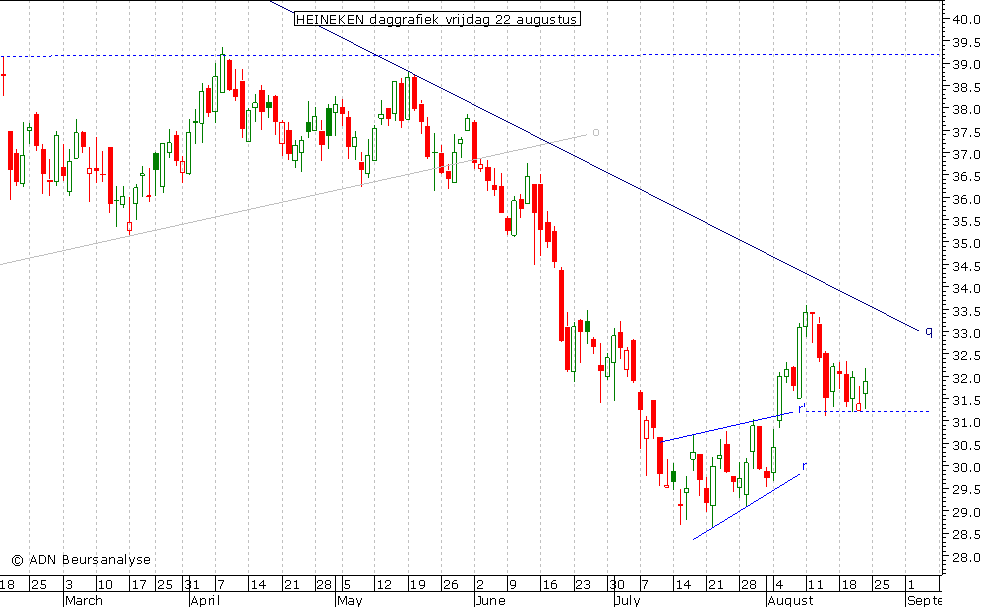Click the 40.0 price axis label
This screenshot has width=983, height=607.
[966, 19]
